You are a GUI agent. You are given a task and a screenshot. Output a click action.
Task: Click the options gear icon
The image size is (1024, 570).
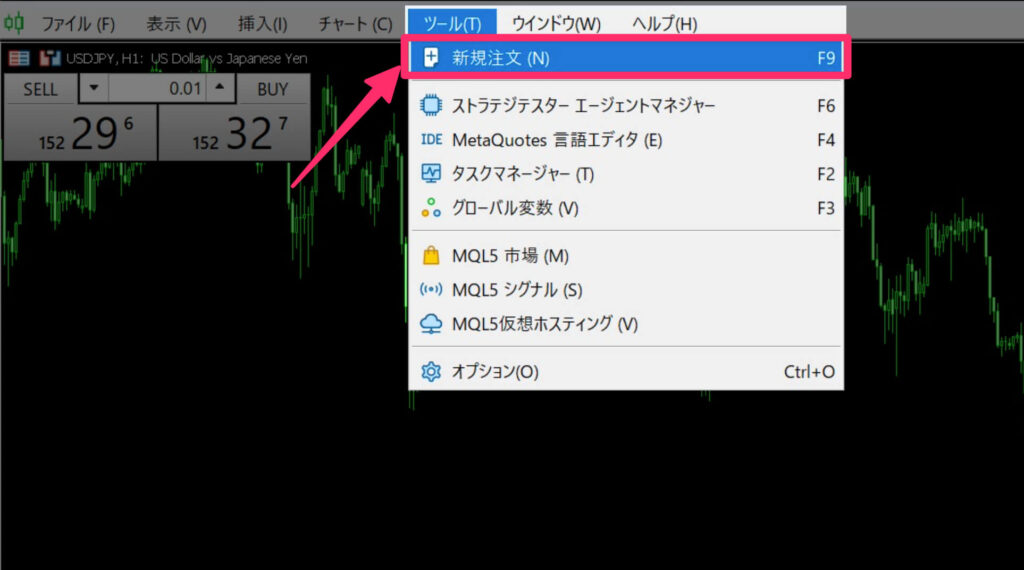coord(431,372)
